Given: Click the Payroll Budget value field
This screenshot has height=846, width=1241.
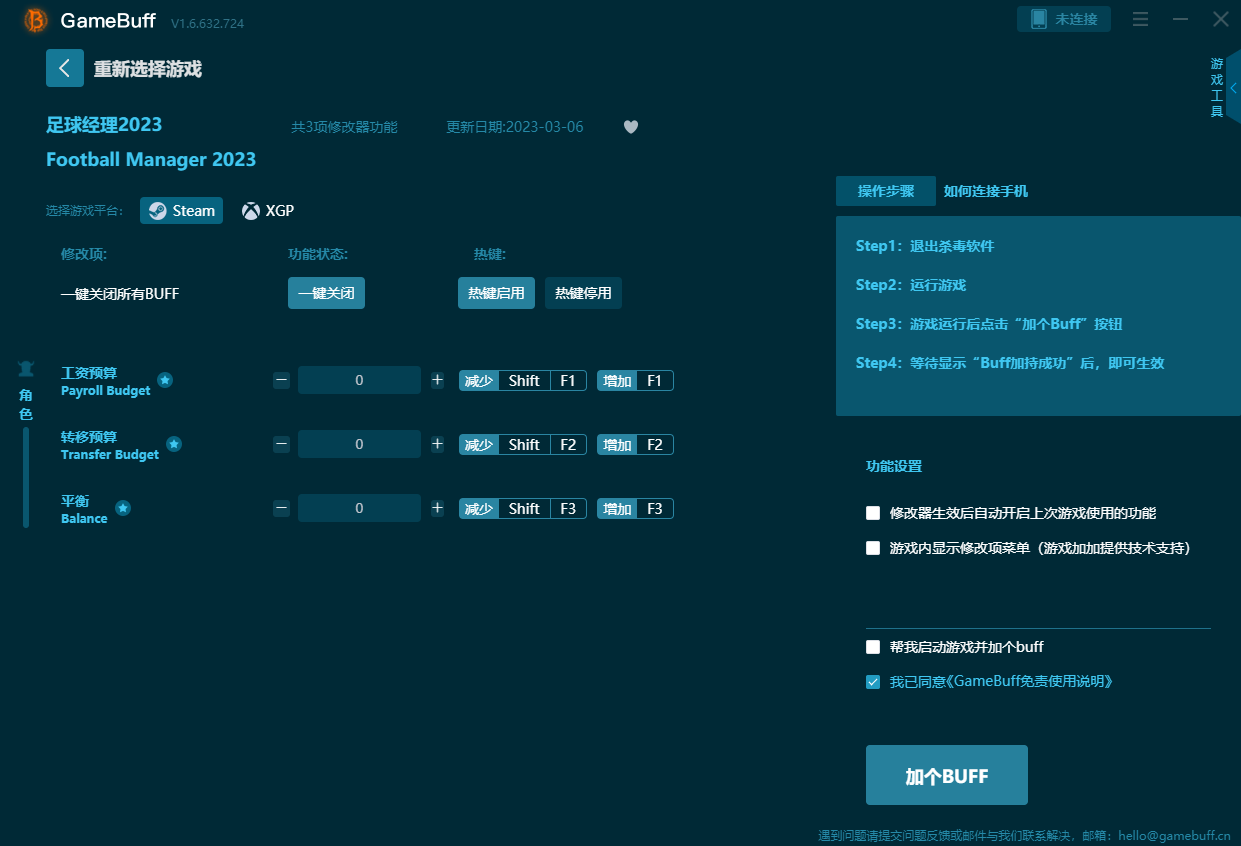Looking at the screenshot, I should pyautogui.click(x=359, y=380).
